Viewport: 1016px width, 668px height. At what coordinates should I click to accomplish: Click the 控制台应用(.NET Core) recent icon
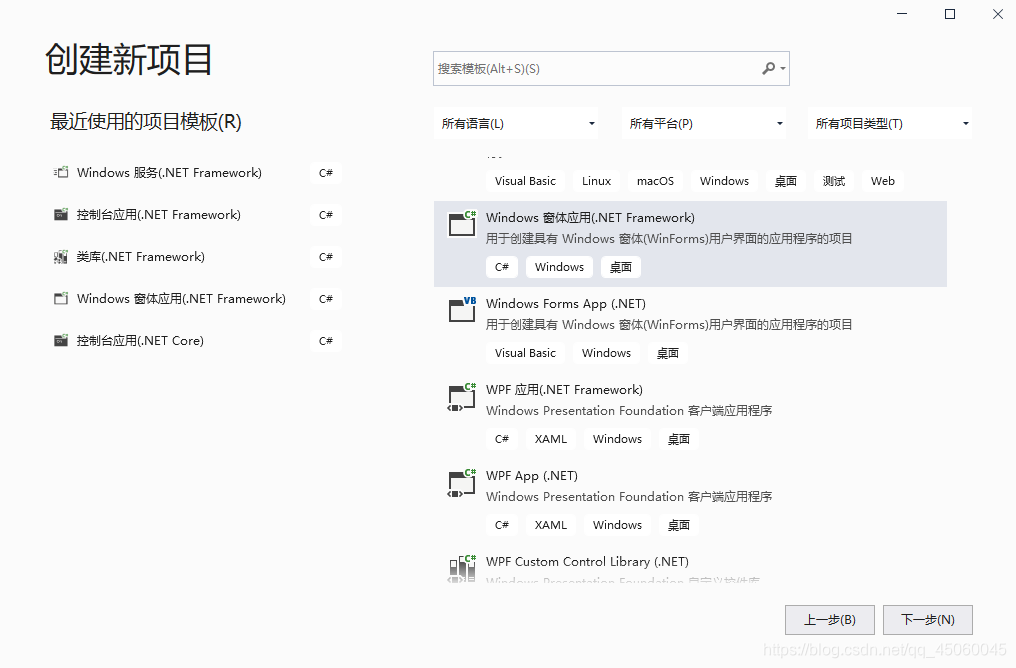pos(61,341)
